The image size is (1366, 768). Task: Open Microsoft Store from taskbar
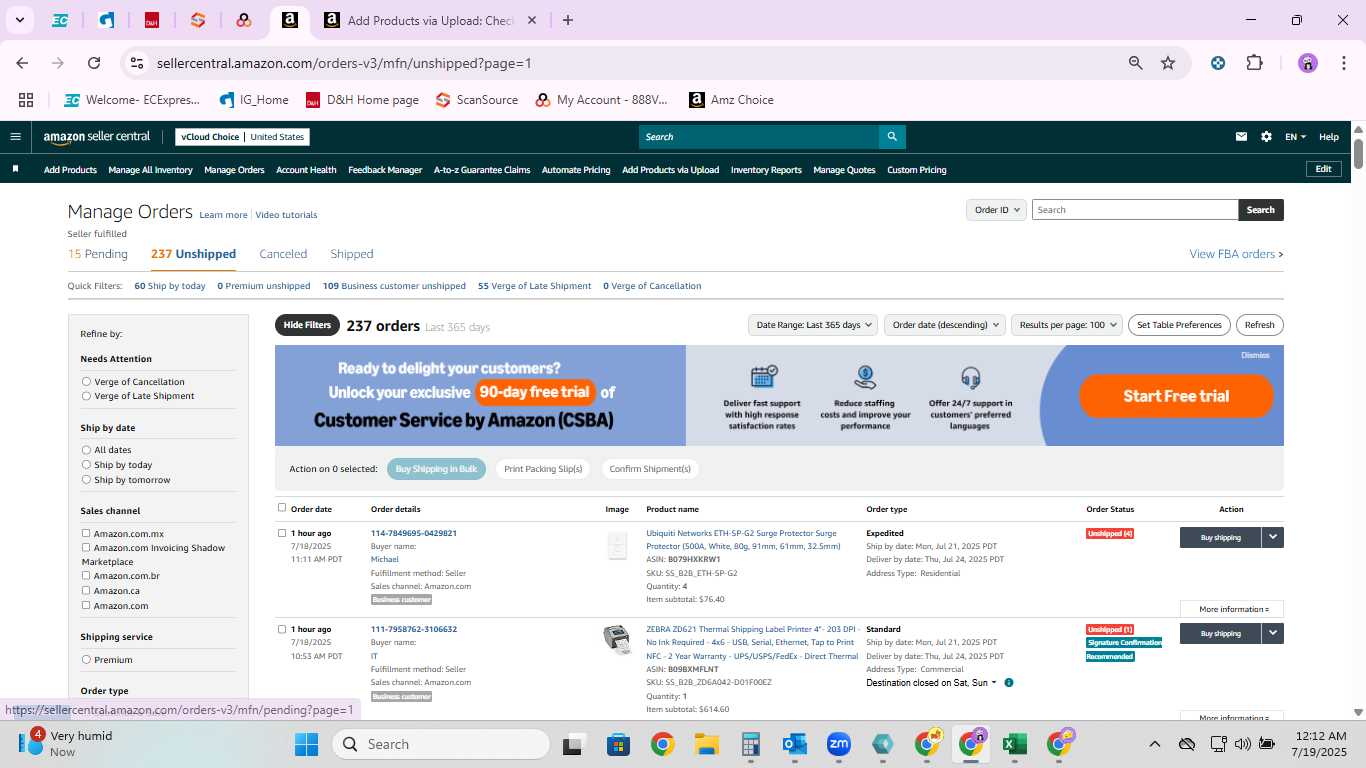pos(618,744)
